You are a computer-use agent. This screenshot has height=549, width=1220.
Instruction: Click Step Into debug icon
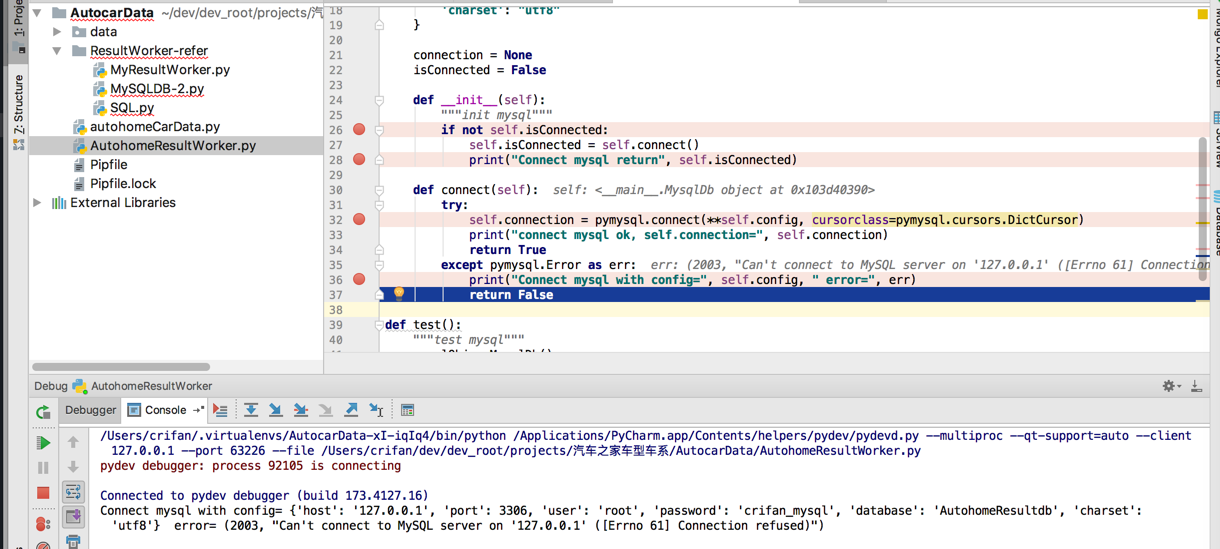click(x=276, y=410)
